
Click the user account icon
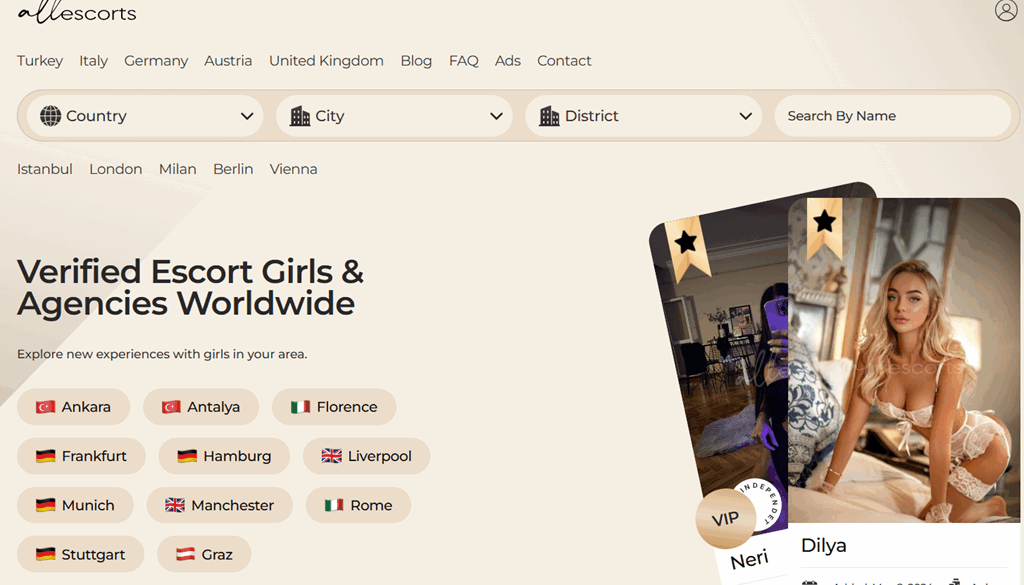tap(1005, 11)
